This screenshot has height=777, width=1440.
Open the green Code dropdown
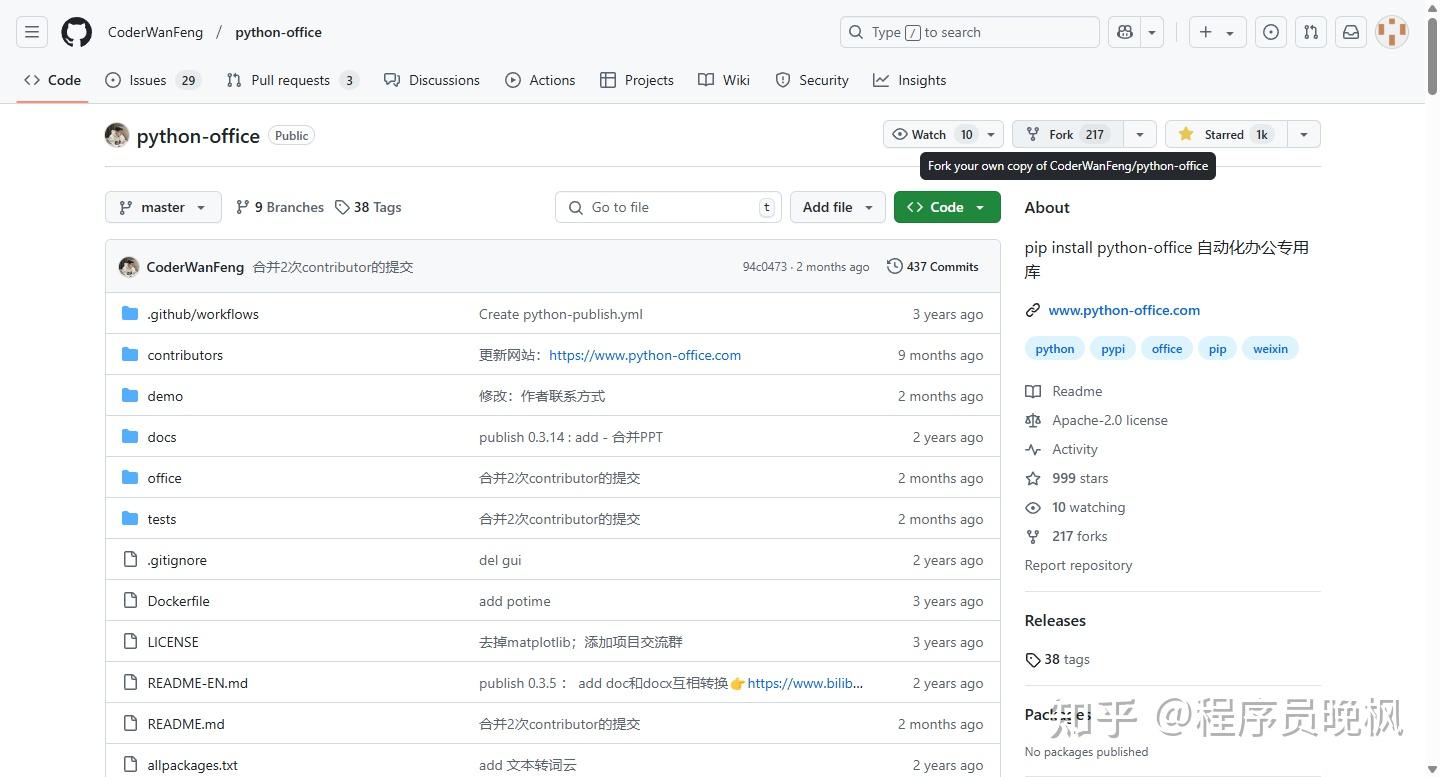(x=945, y=207)
